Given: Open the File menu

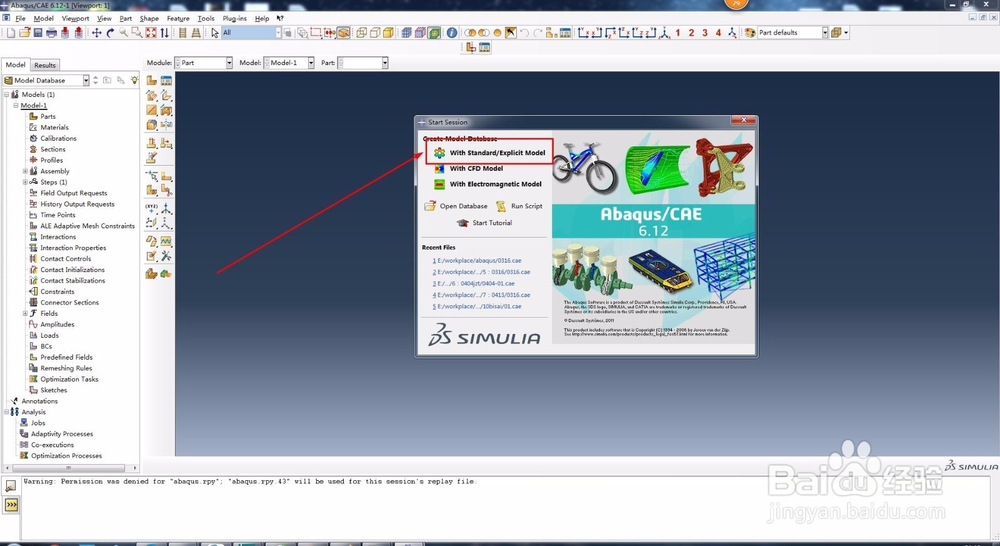Looking at the screenshot, I should click(20, 18).
